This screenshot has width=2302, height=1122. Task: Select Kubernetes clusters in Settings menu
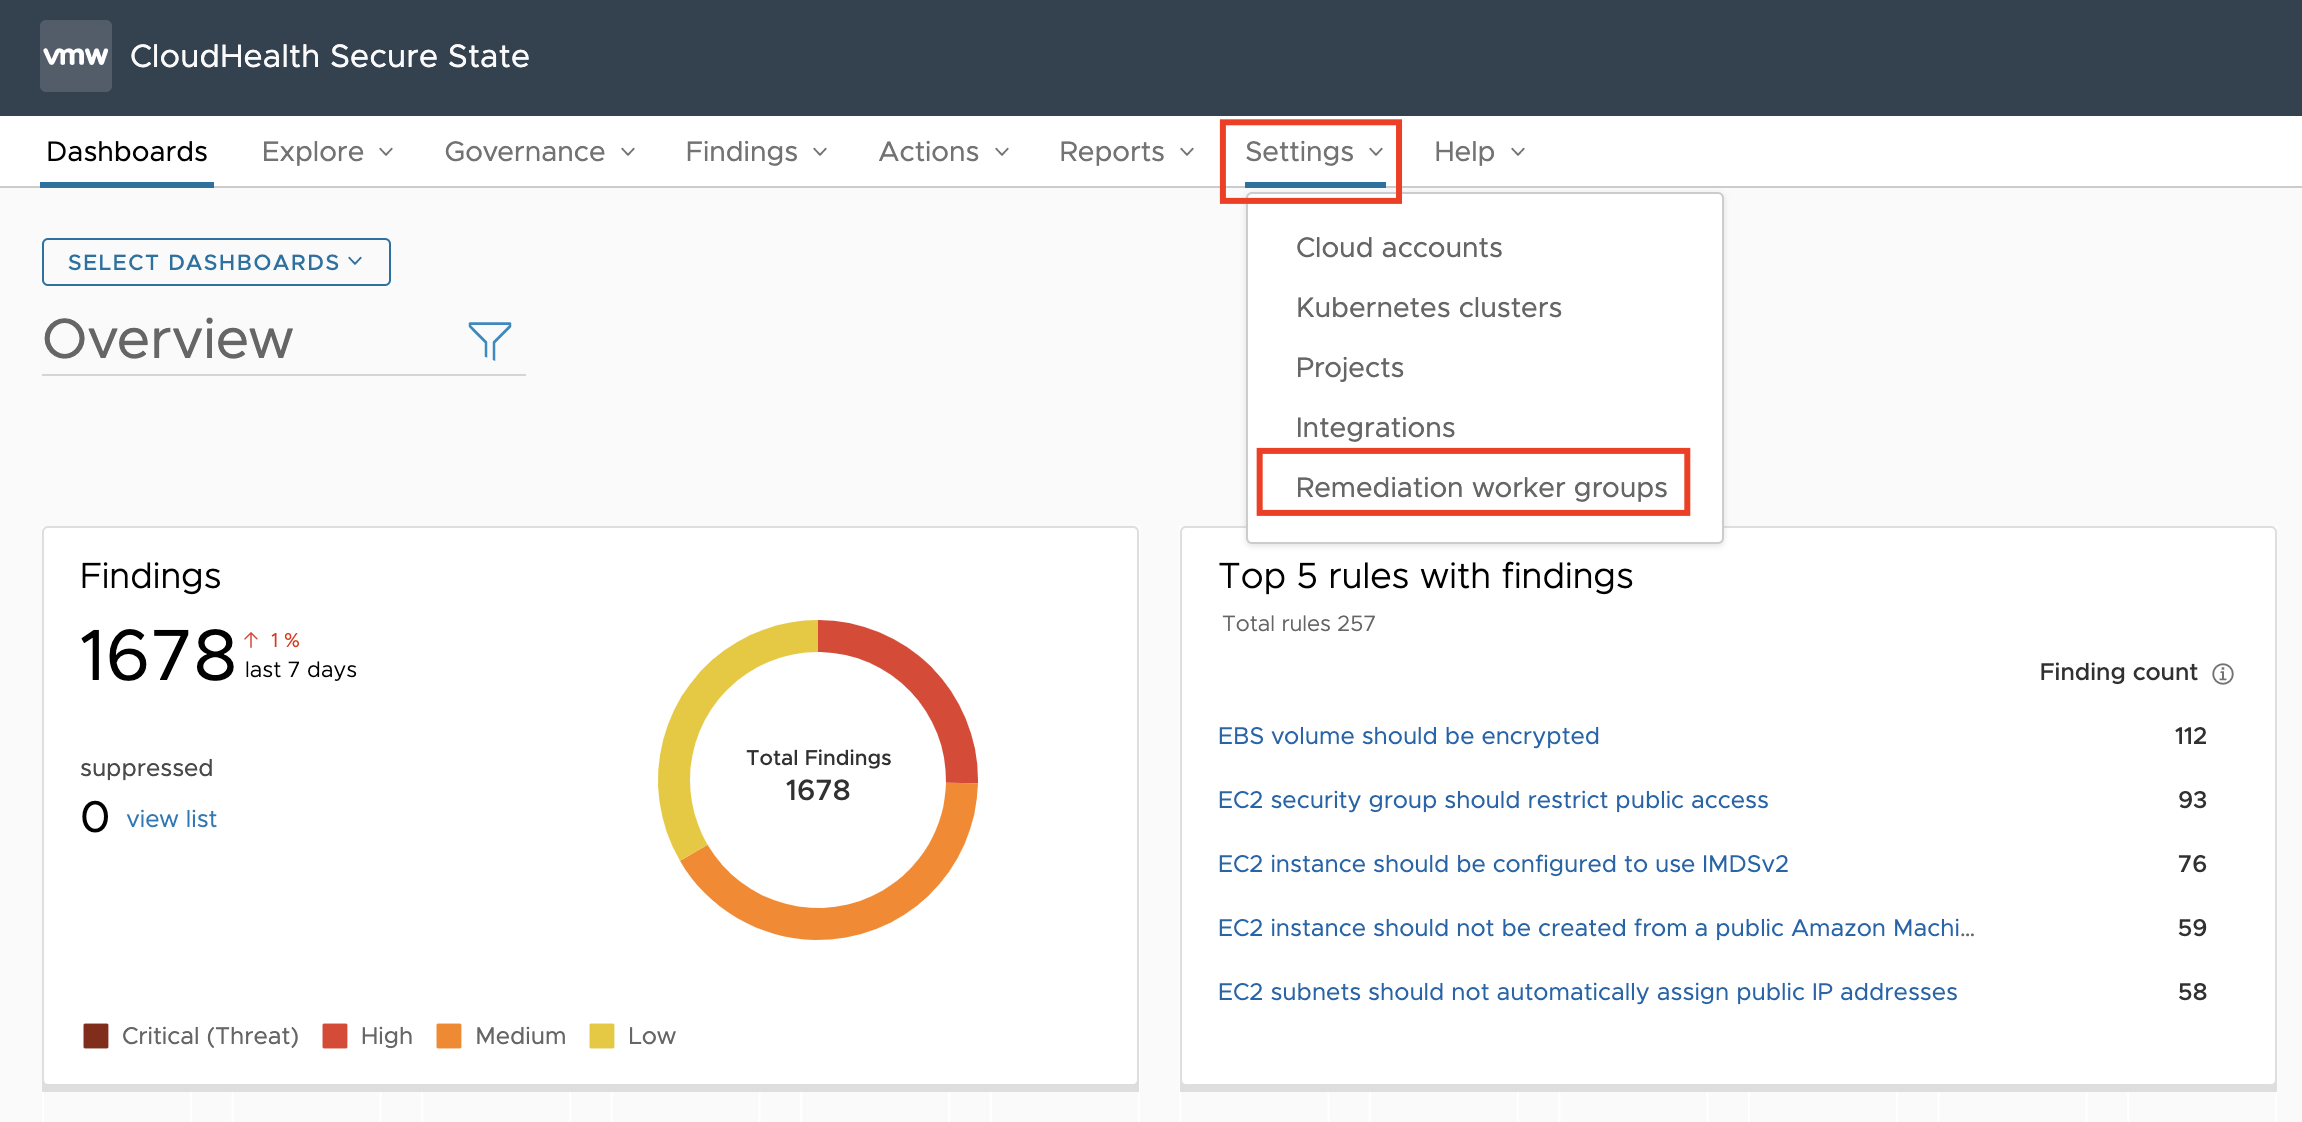(1428, 307)
